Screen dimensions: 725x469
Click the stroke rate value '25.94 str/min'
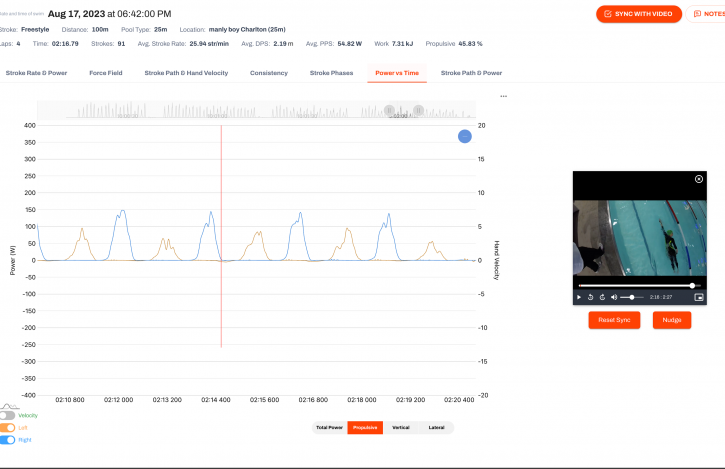tap(209, 44)
